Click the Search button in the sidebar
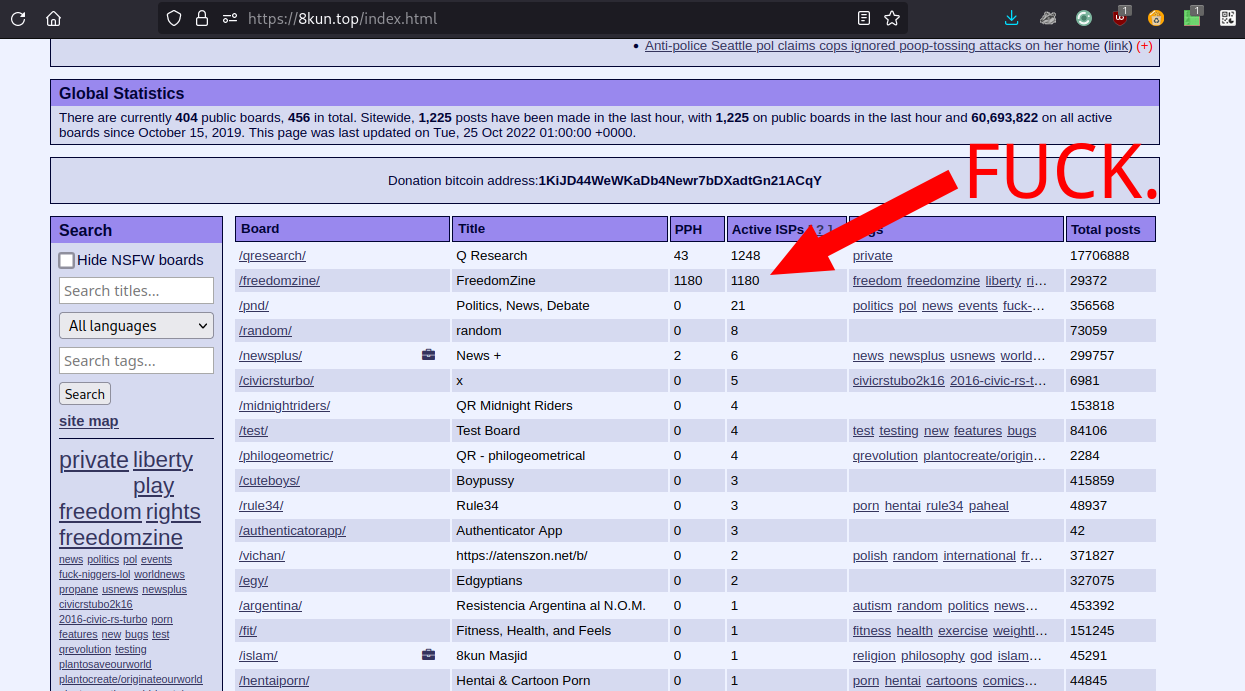The width and height of the screenshot is (1245, 691). pos(85,394)
